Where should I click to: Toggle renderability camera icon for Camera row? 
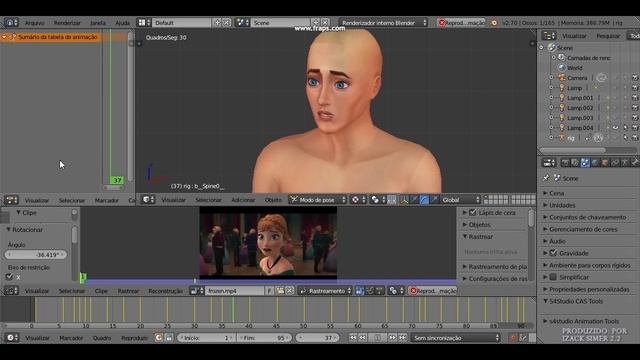(635, 78)
